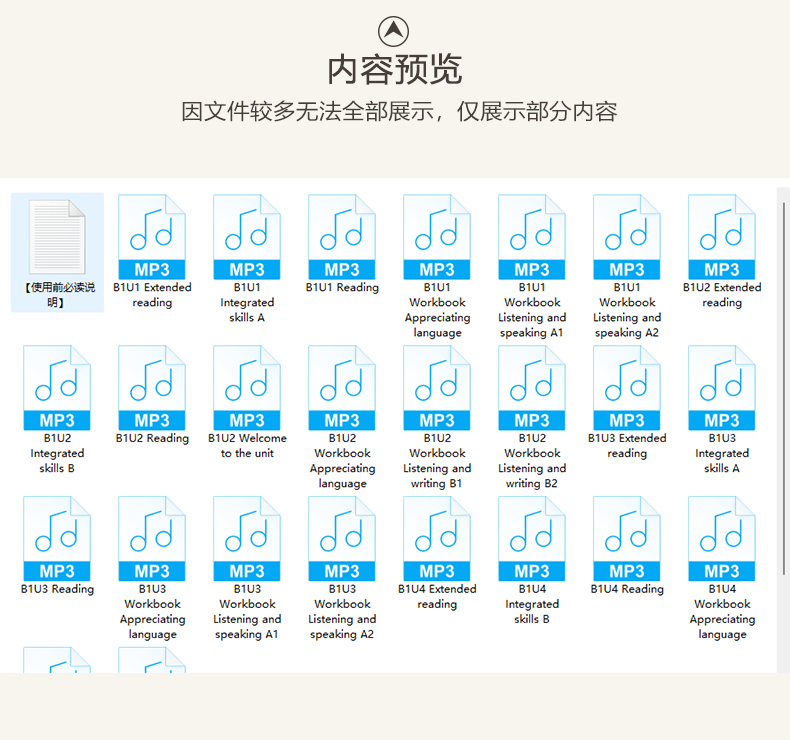
Task: Select B1U1 Workbook Appreciating language MP3 icon
Action: click(x=437, y=237)
